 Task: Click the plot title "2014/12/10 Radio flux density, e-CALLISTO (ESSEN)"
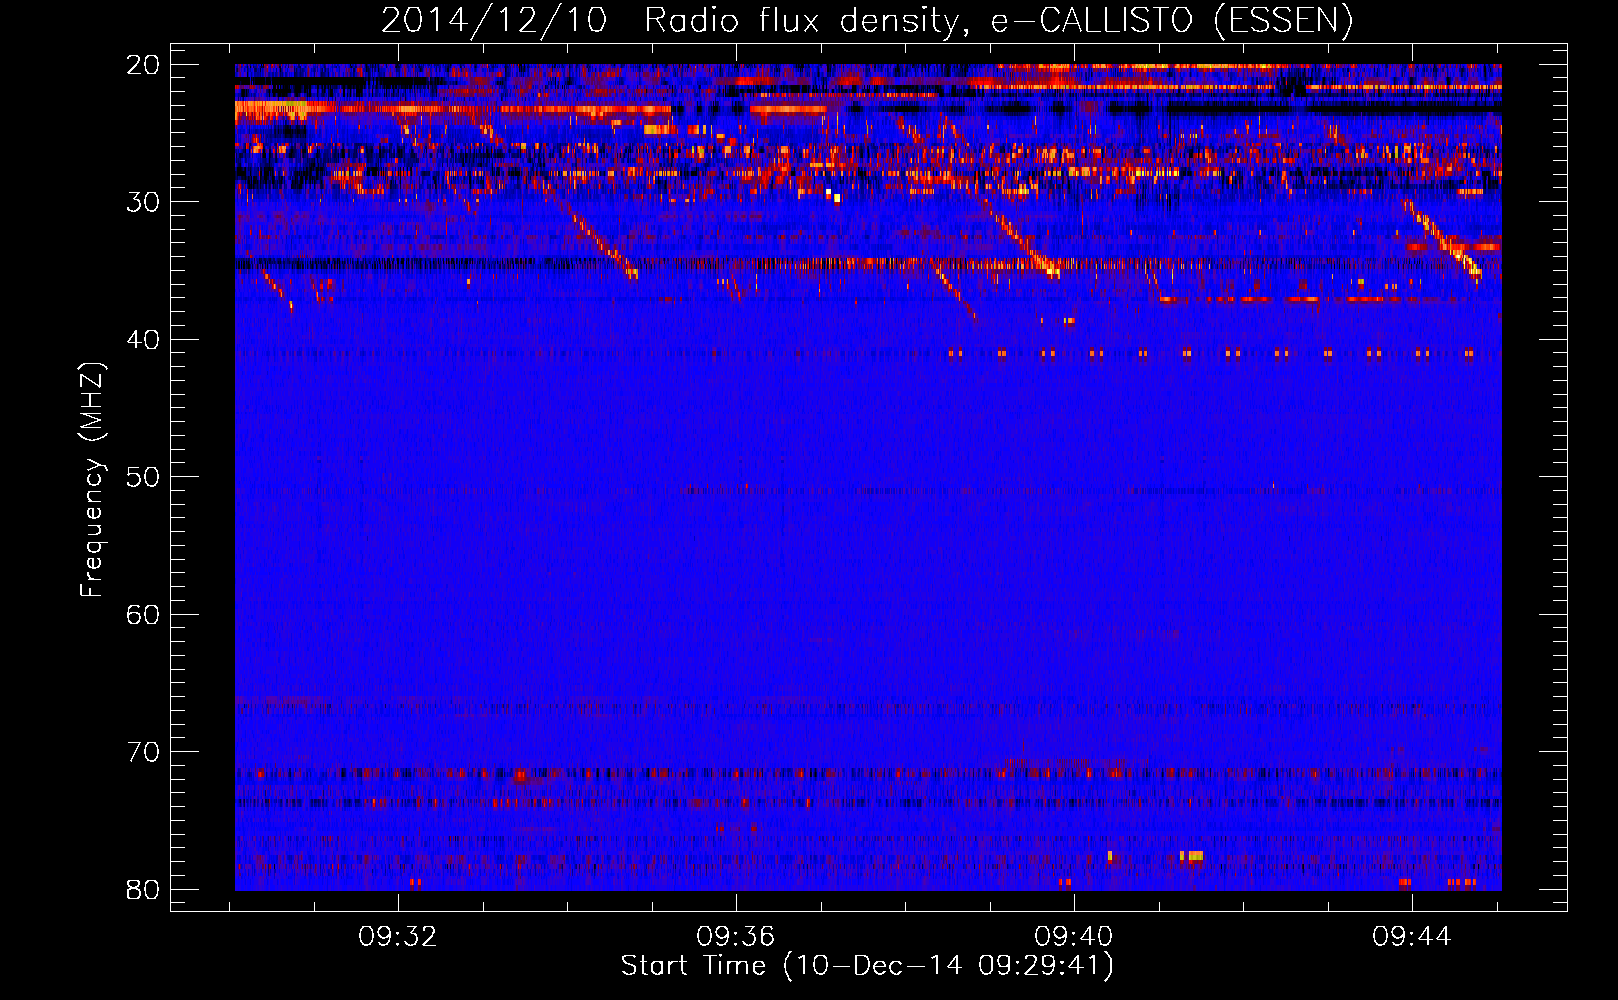pyautogui.click(x=867, y=21)
